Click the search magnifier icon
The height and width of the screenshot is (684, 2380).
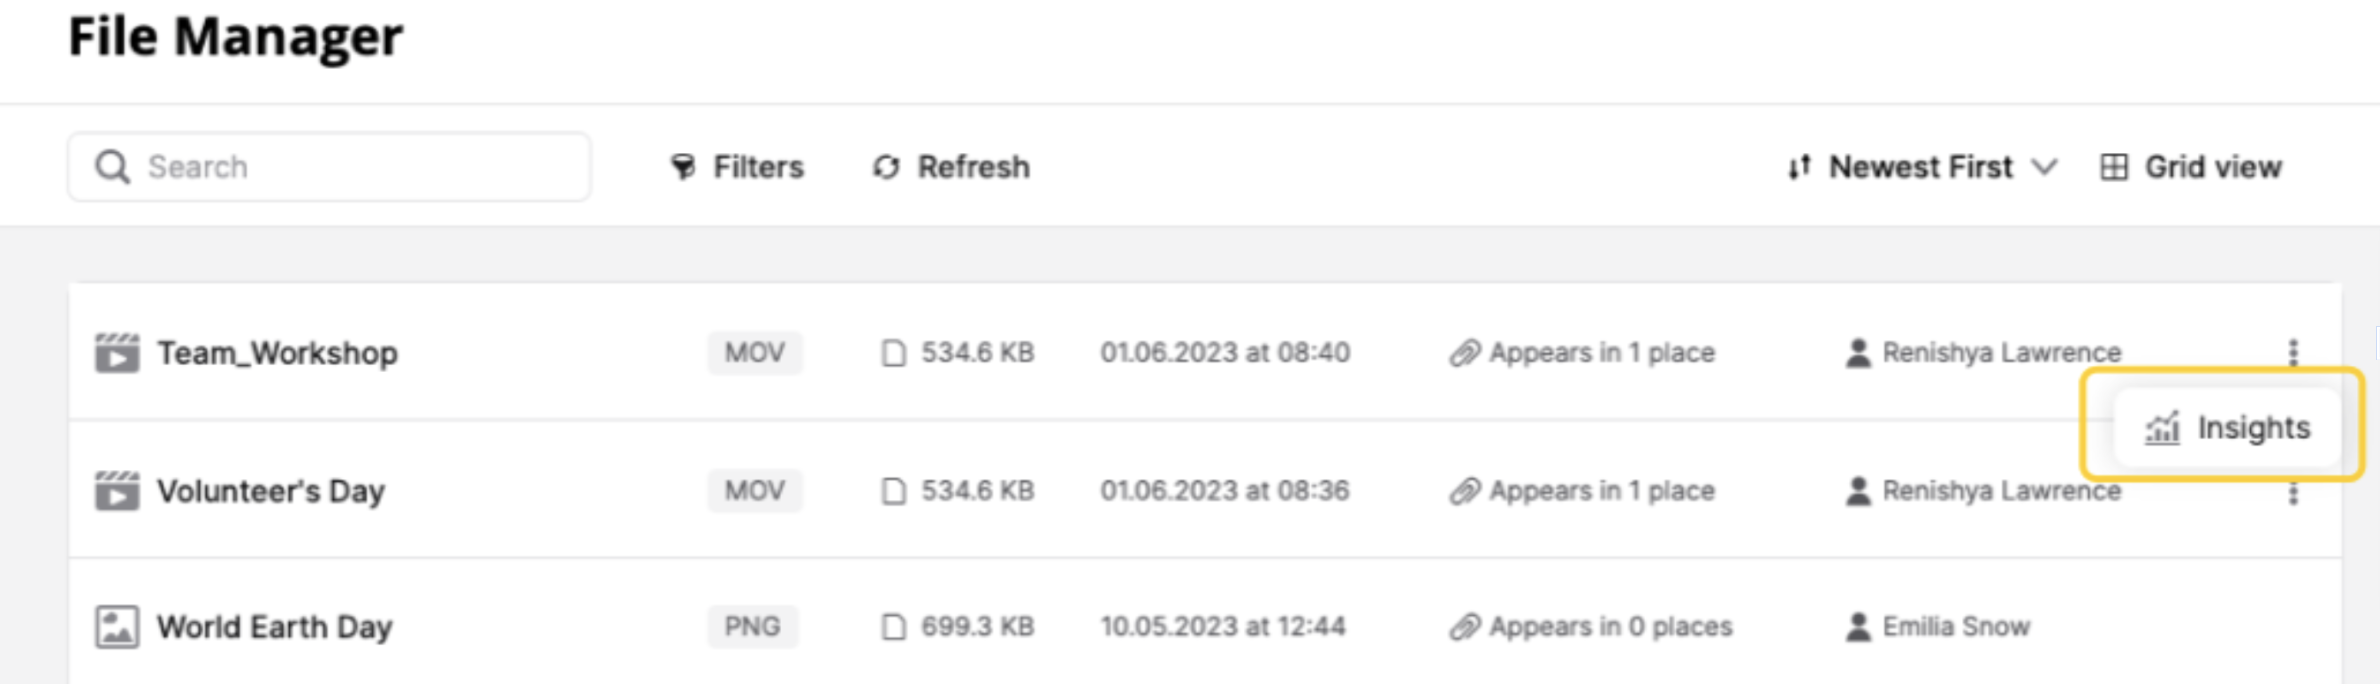click(x=112, y=167)
